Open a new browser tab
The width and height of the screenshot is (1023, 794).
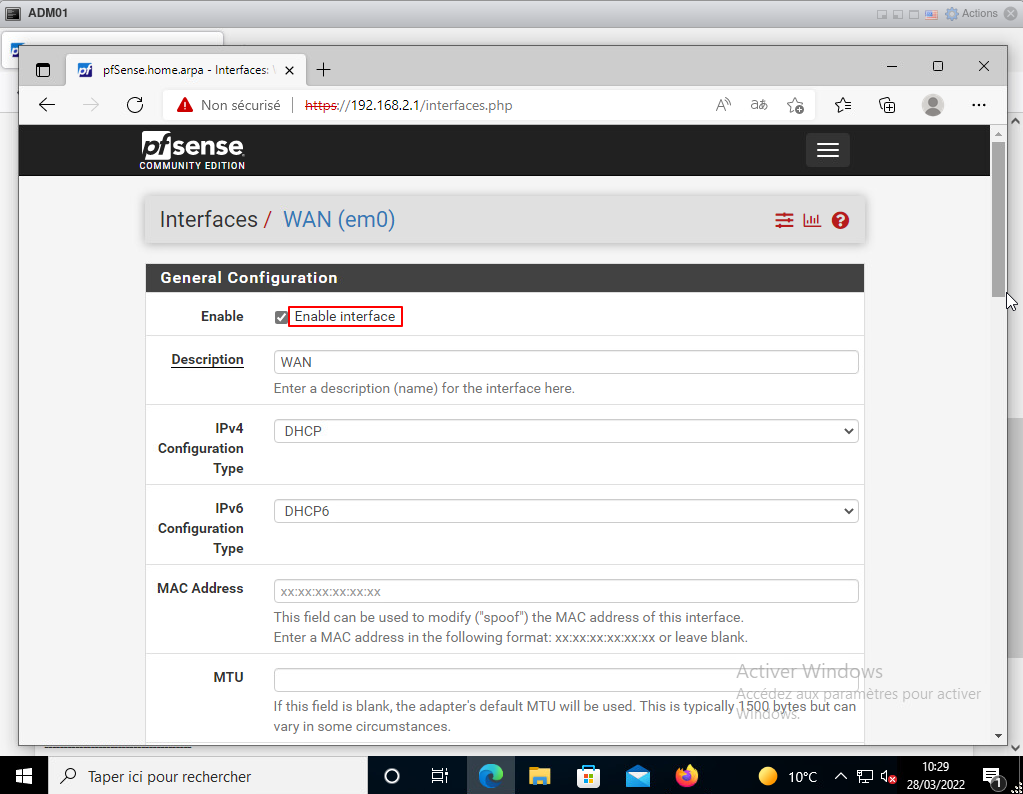(x=323, y=70)
